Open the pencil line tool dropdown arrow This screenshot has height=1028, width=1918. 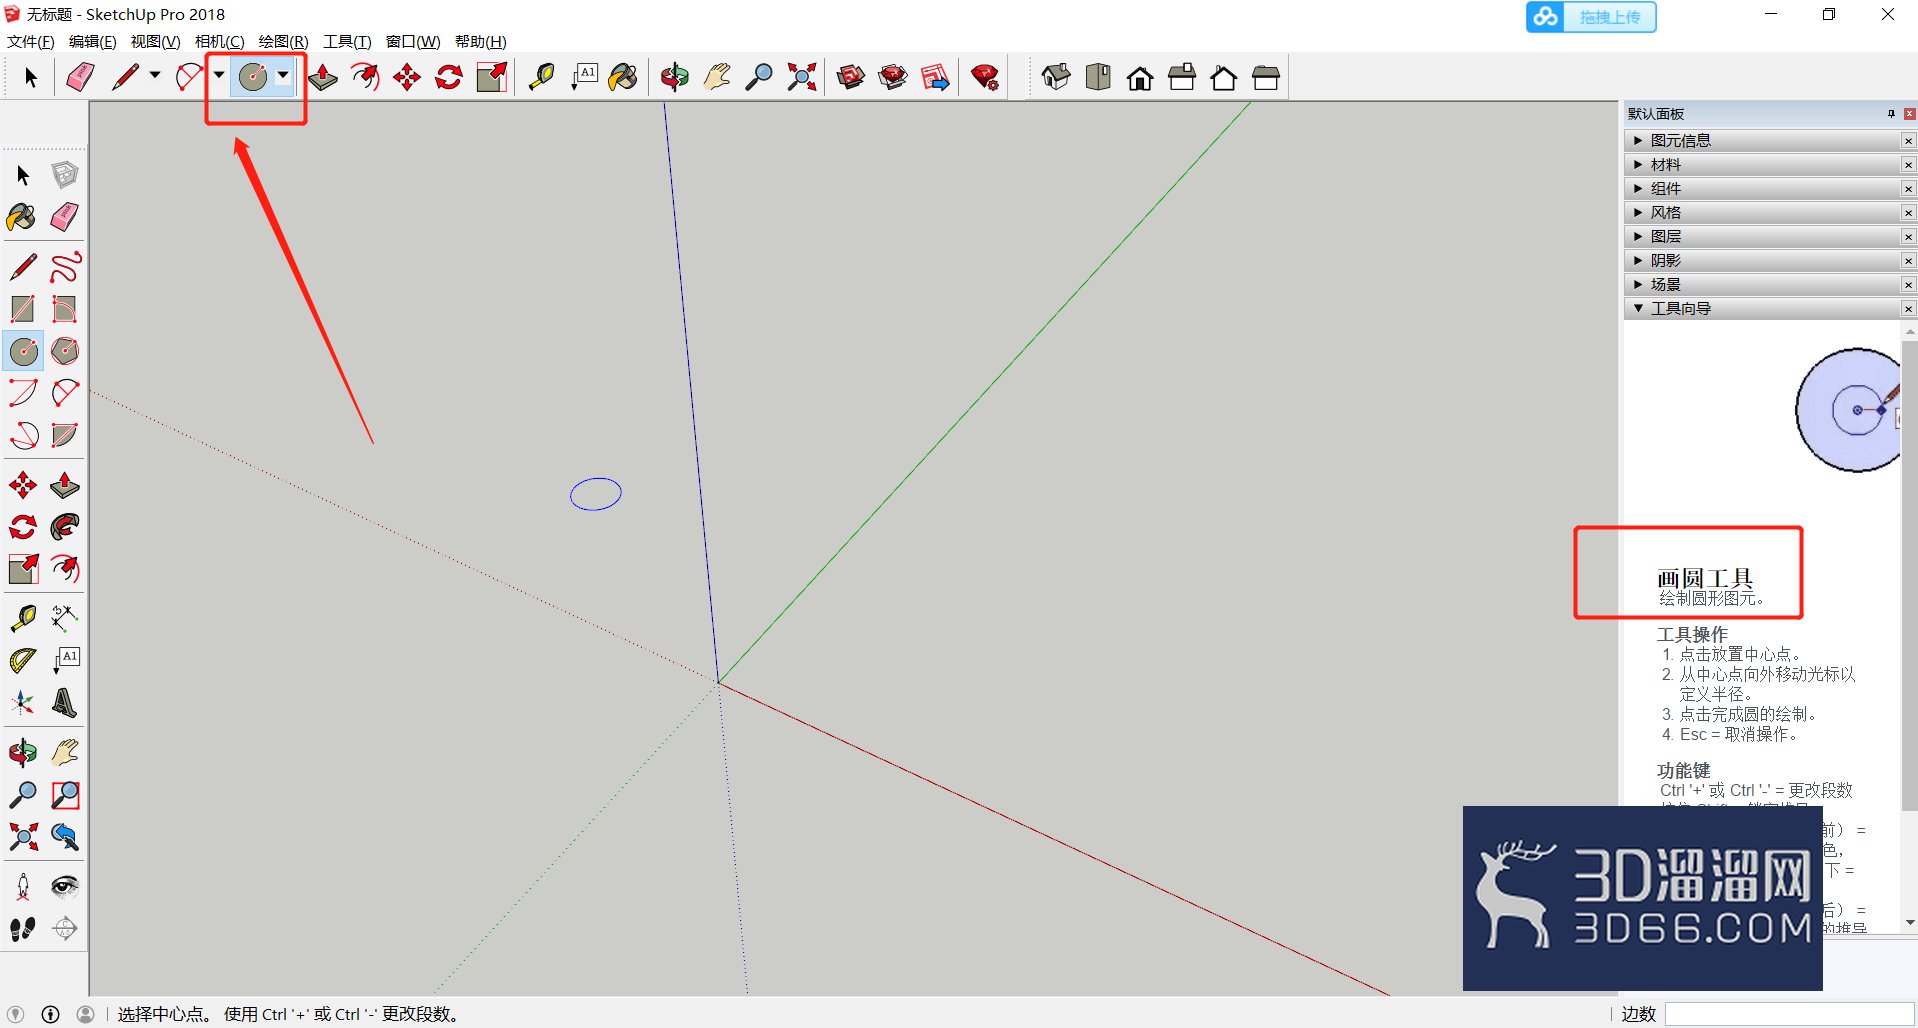click(155, 75)
